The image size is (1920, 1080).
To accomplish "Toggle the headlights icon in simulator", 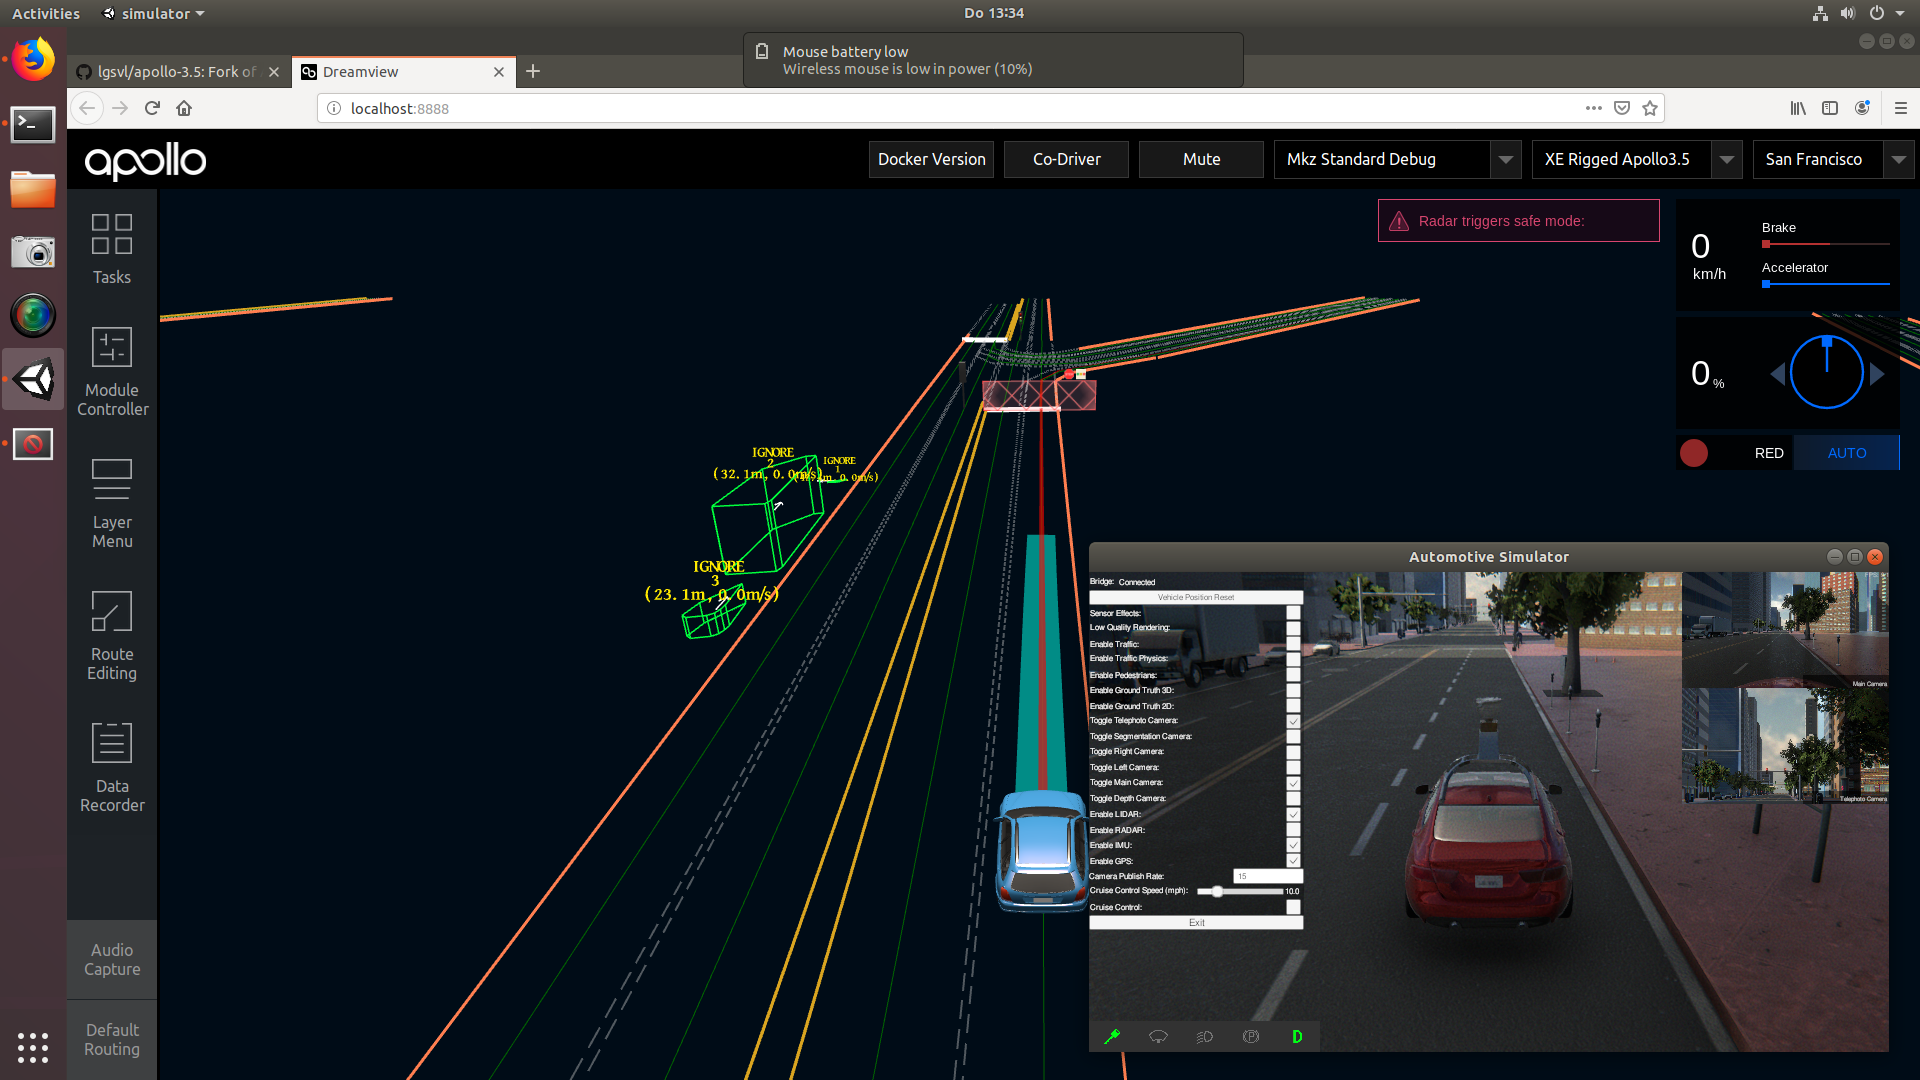I will (1204, 1037).
